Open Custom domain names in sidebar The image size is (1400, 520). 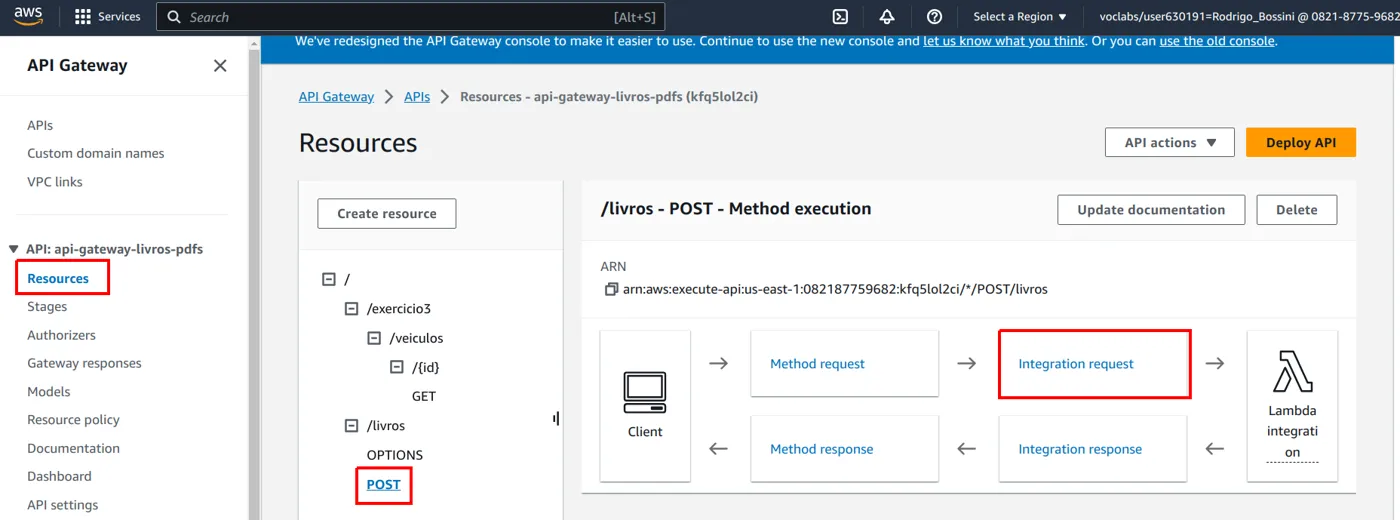coord(96,154)
